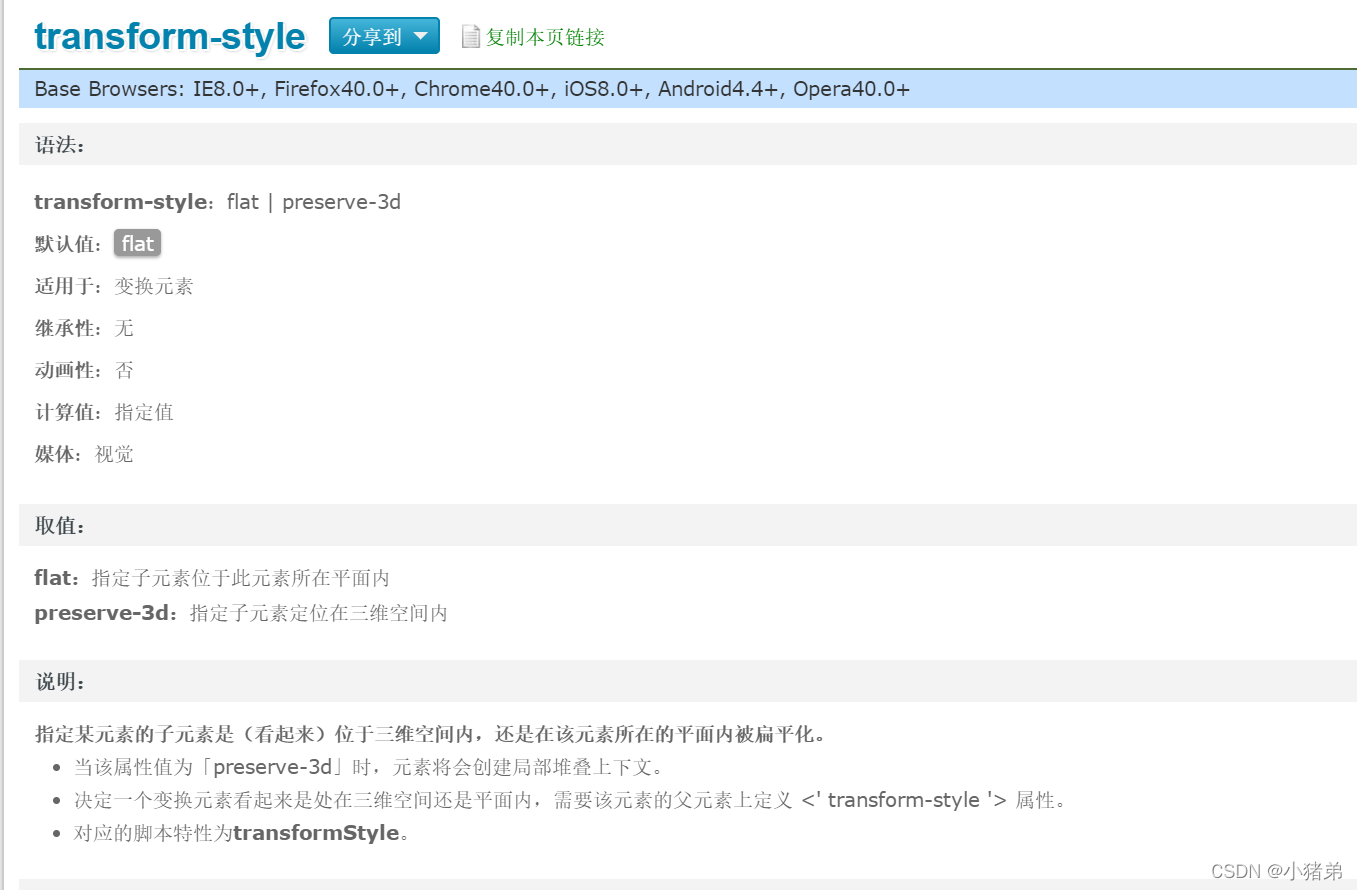Screen dimensions: 1357x890
Task: Click the 媒体：视觉 row
Action: (x=84, y=454)
